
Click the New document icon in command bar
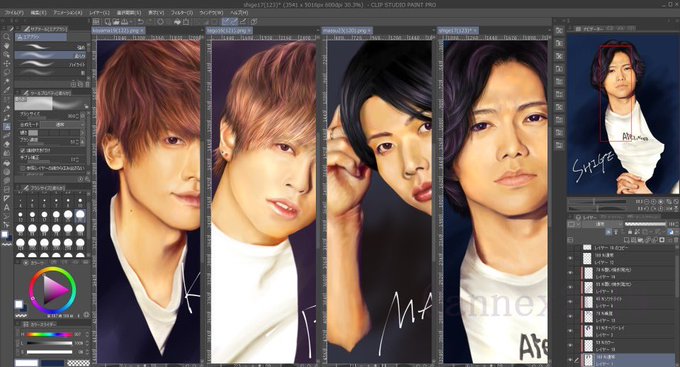tap(108, 21)
